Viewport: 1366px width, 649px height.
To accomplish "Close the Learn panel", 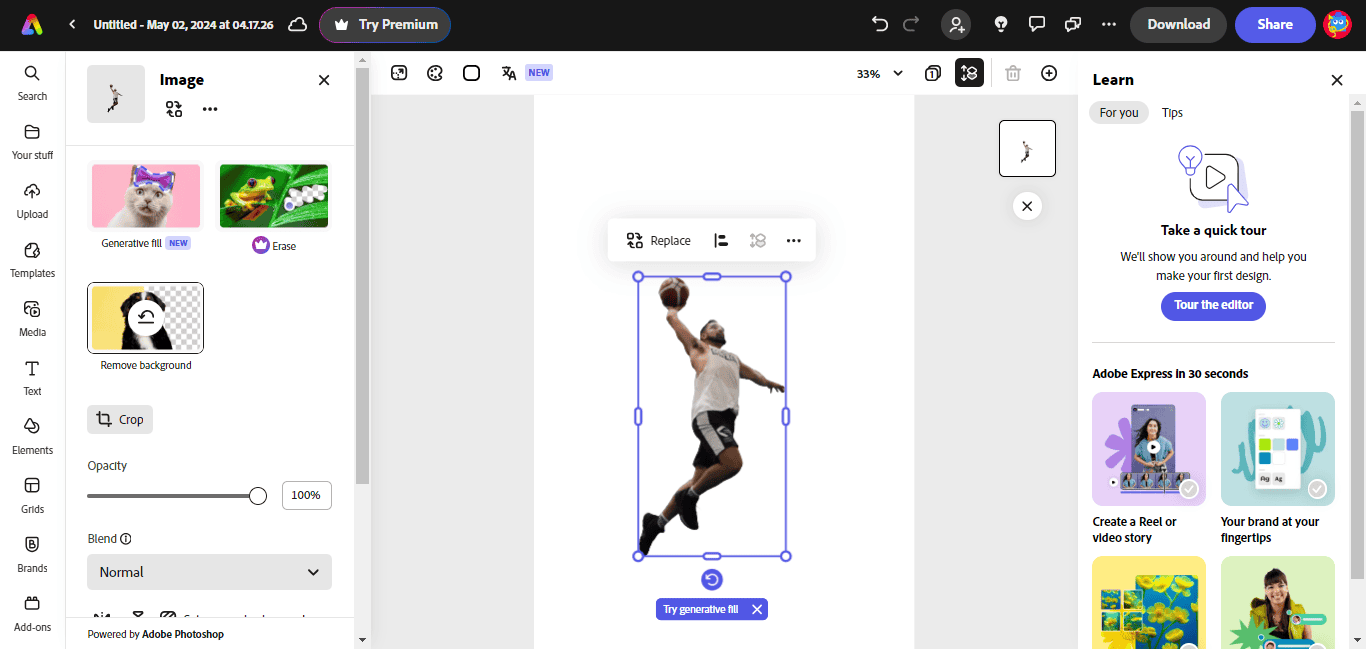I will point(1337,80).
